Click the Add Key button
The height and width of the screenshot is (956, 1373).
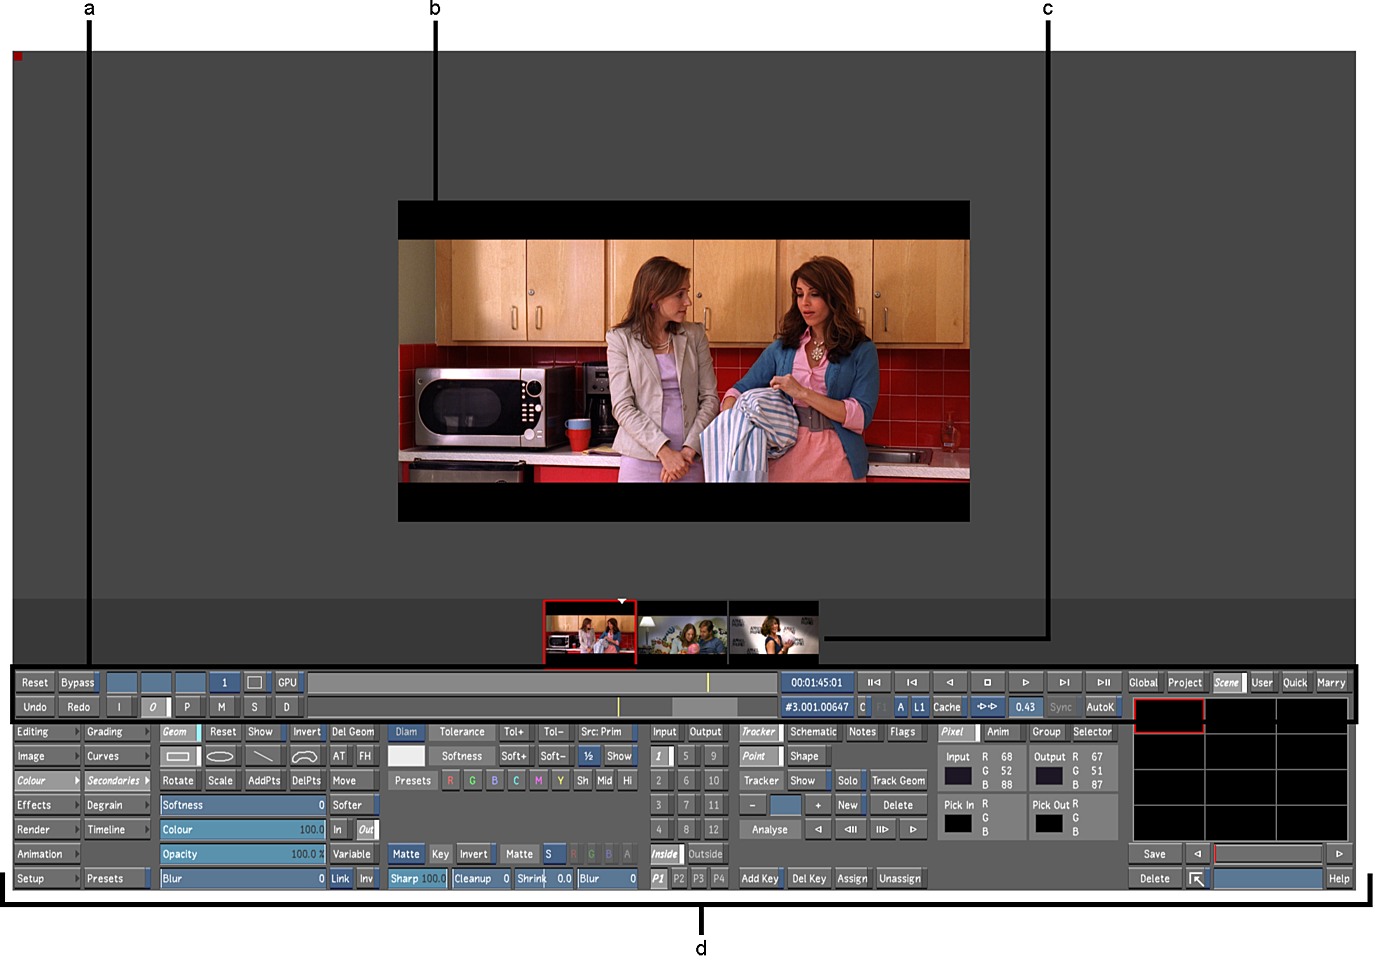(760, 879)
